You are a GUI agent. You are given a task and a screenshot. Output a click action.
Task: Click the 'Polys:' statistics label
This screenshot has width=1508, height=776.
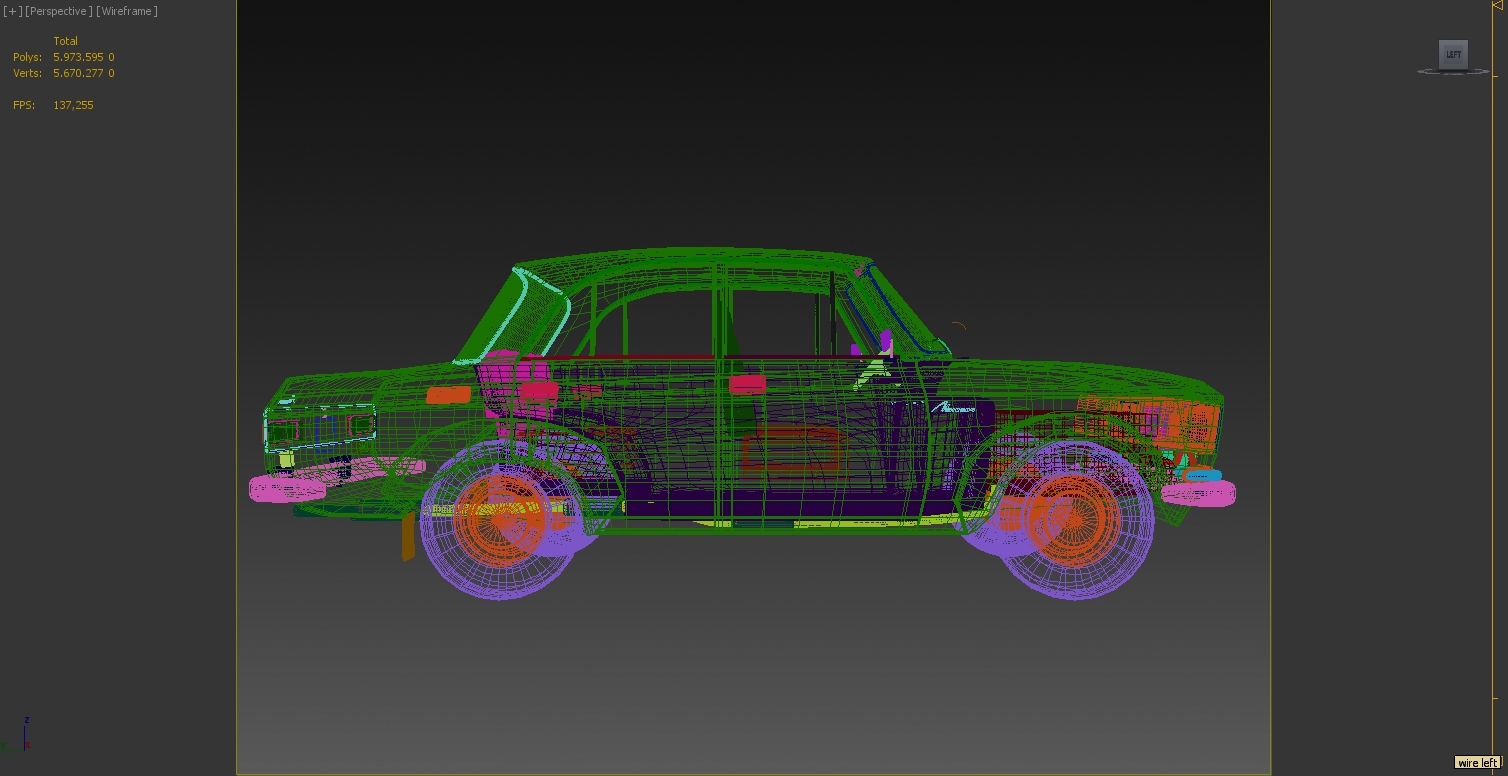[28, 57]
